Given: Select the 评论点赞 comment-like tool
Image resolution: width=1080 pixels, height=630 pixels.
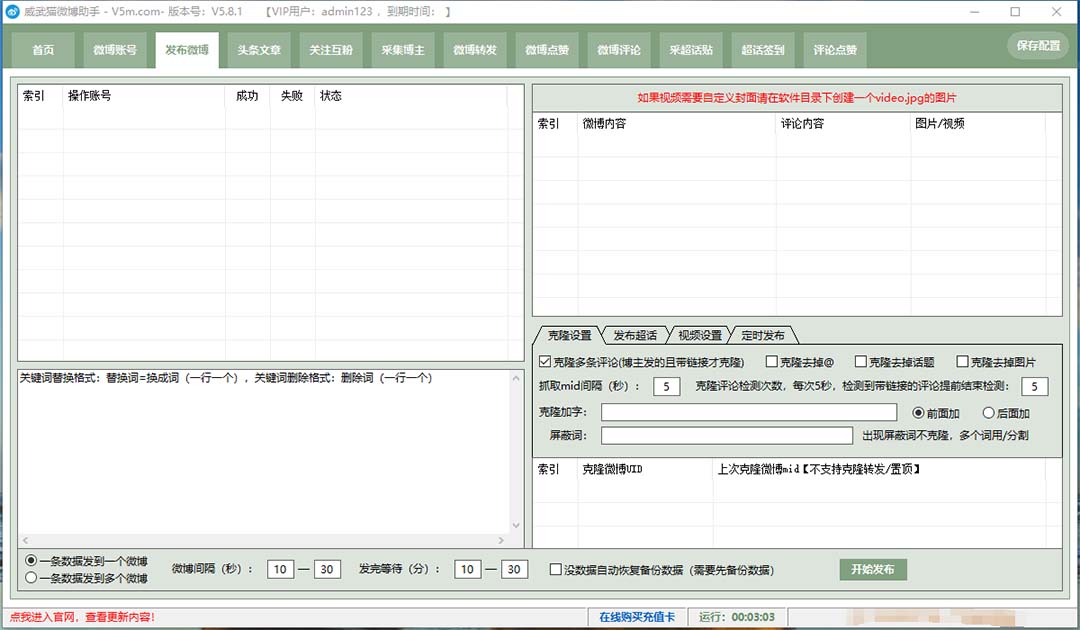Looking at the screenshot, I should (x=835, y=49).
